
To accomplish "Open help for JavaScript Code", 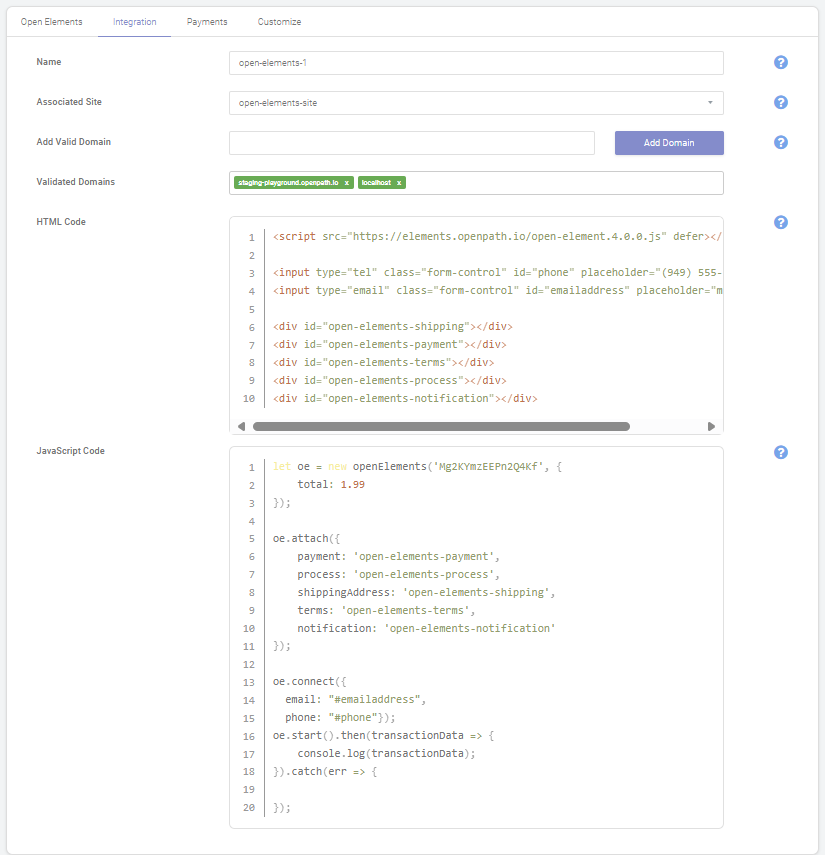I will pyautogui.click(x=780, y=452).
